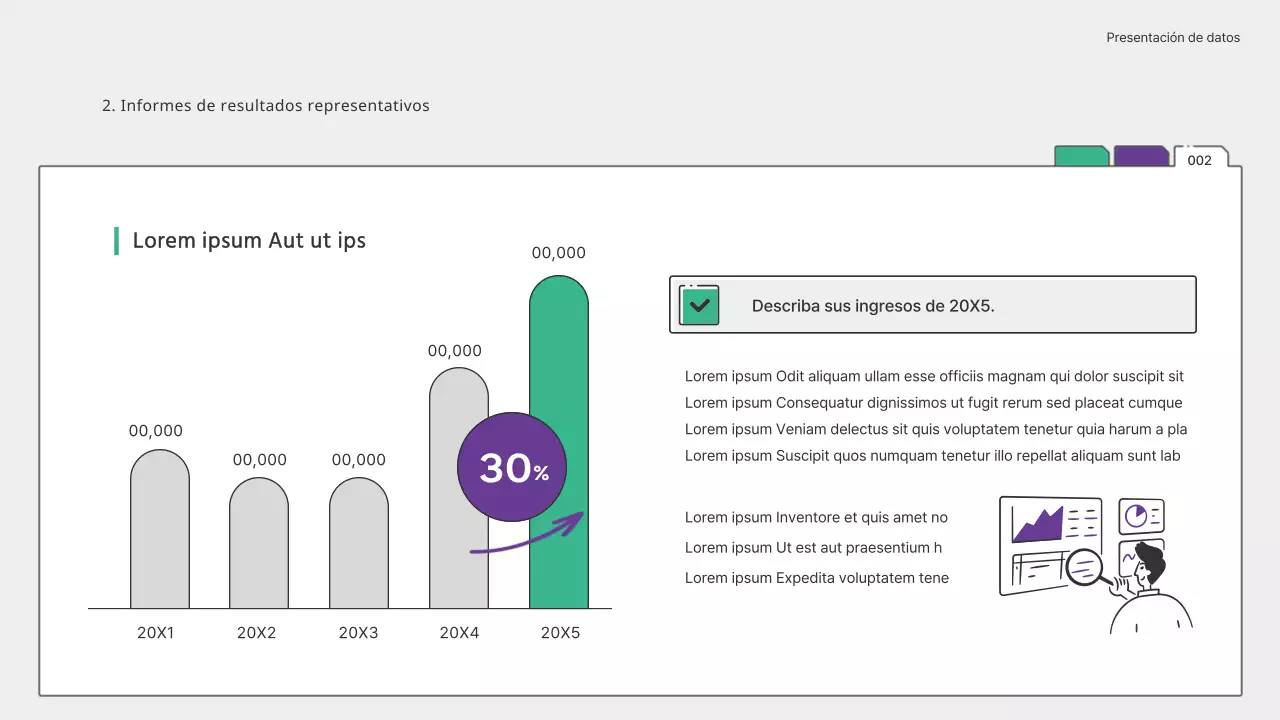Click the 'Presentación de datos' header link
1280x720 pixels.
(1172, 37)
